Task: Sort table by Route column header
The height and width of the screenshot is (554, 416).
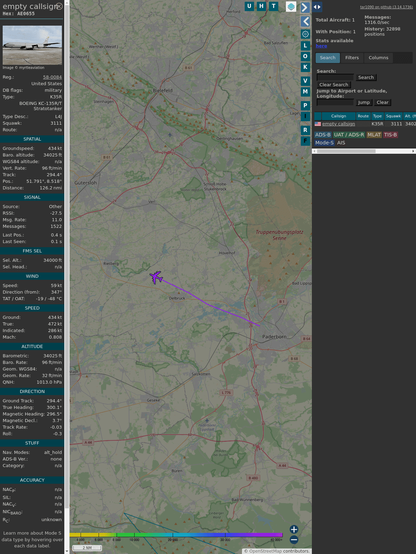Action: tap(363, 116)
